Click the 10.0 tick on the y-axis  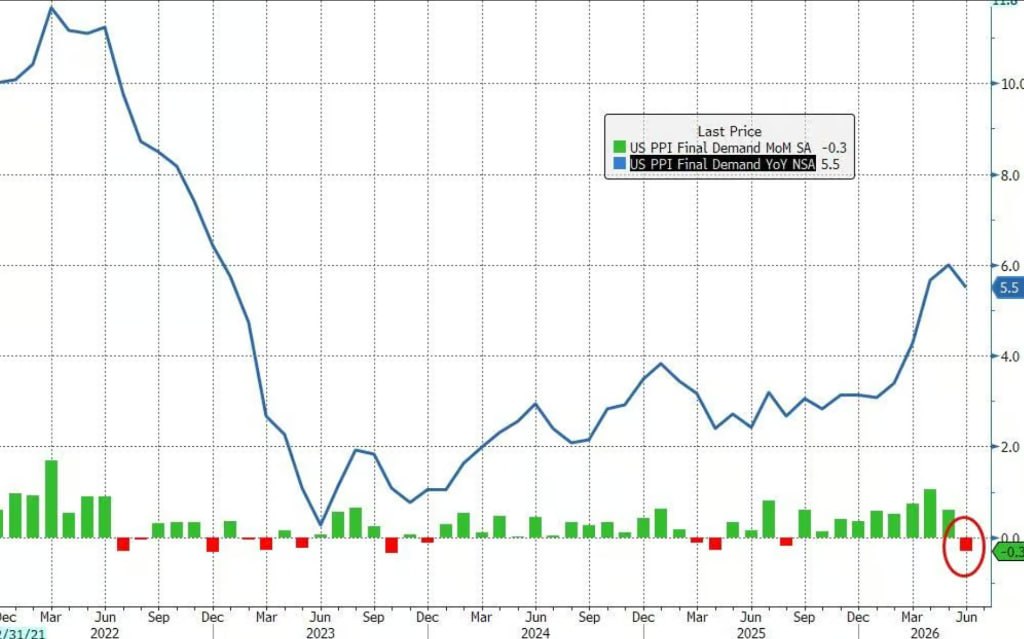[x=1012, y=84]
